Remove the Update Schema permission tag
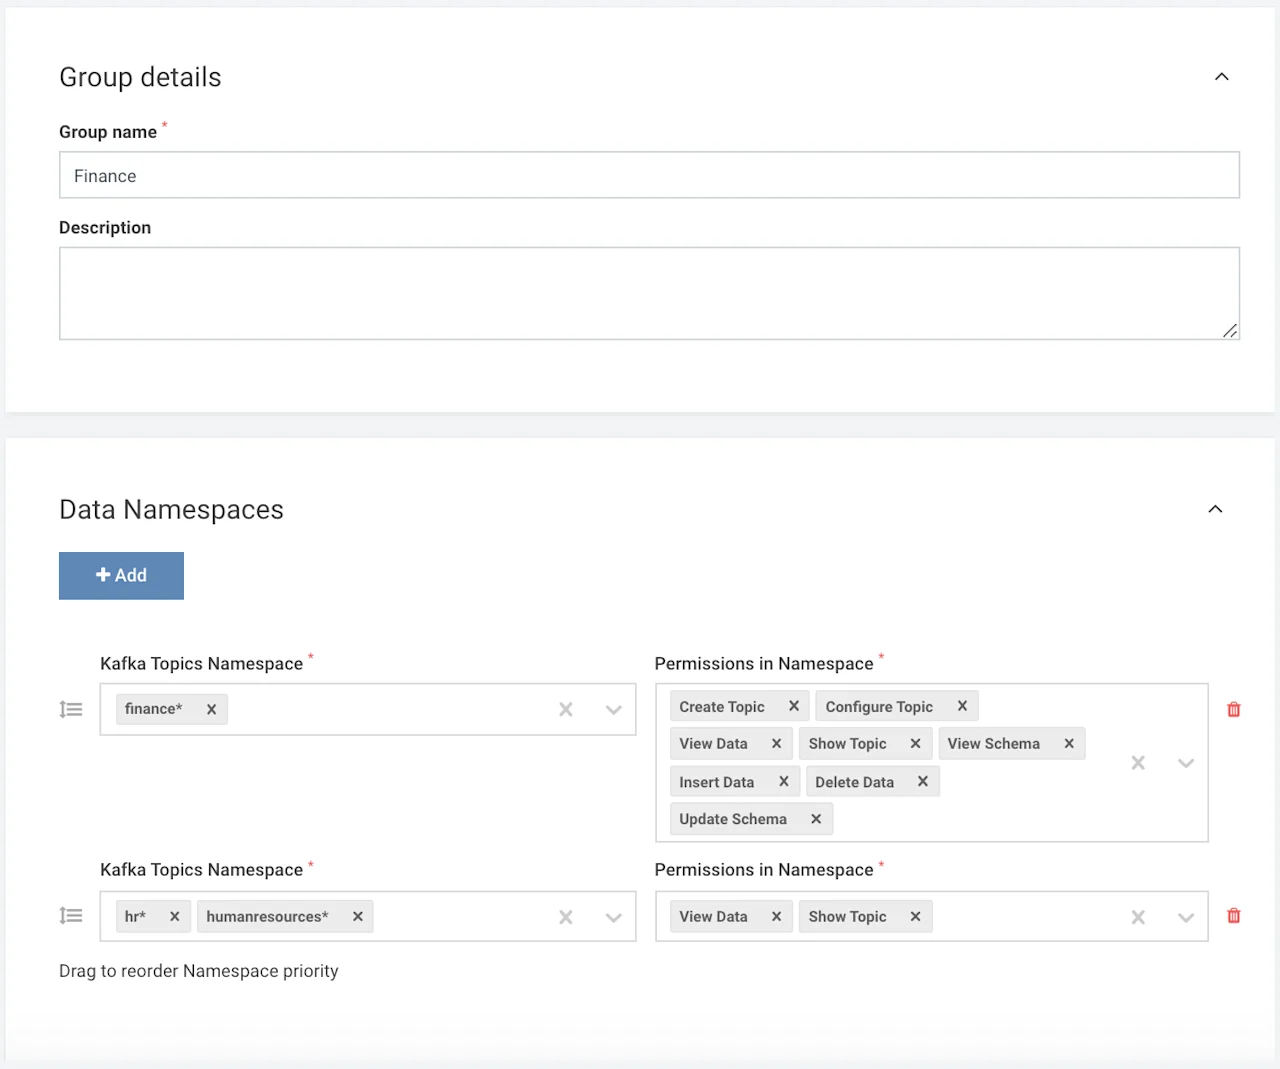This screenshot has height=1069, width=1280. coord(816,819)
